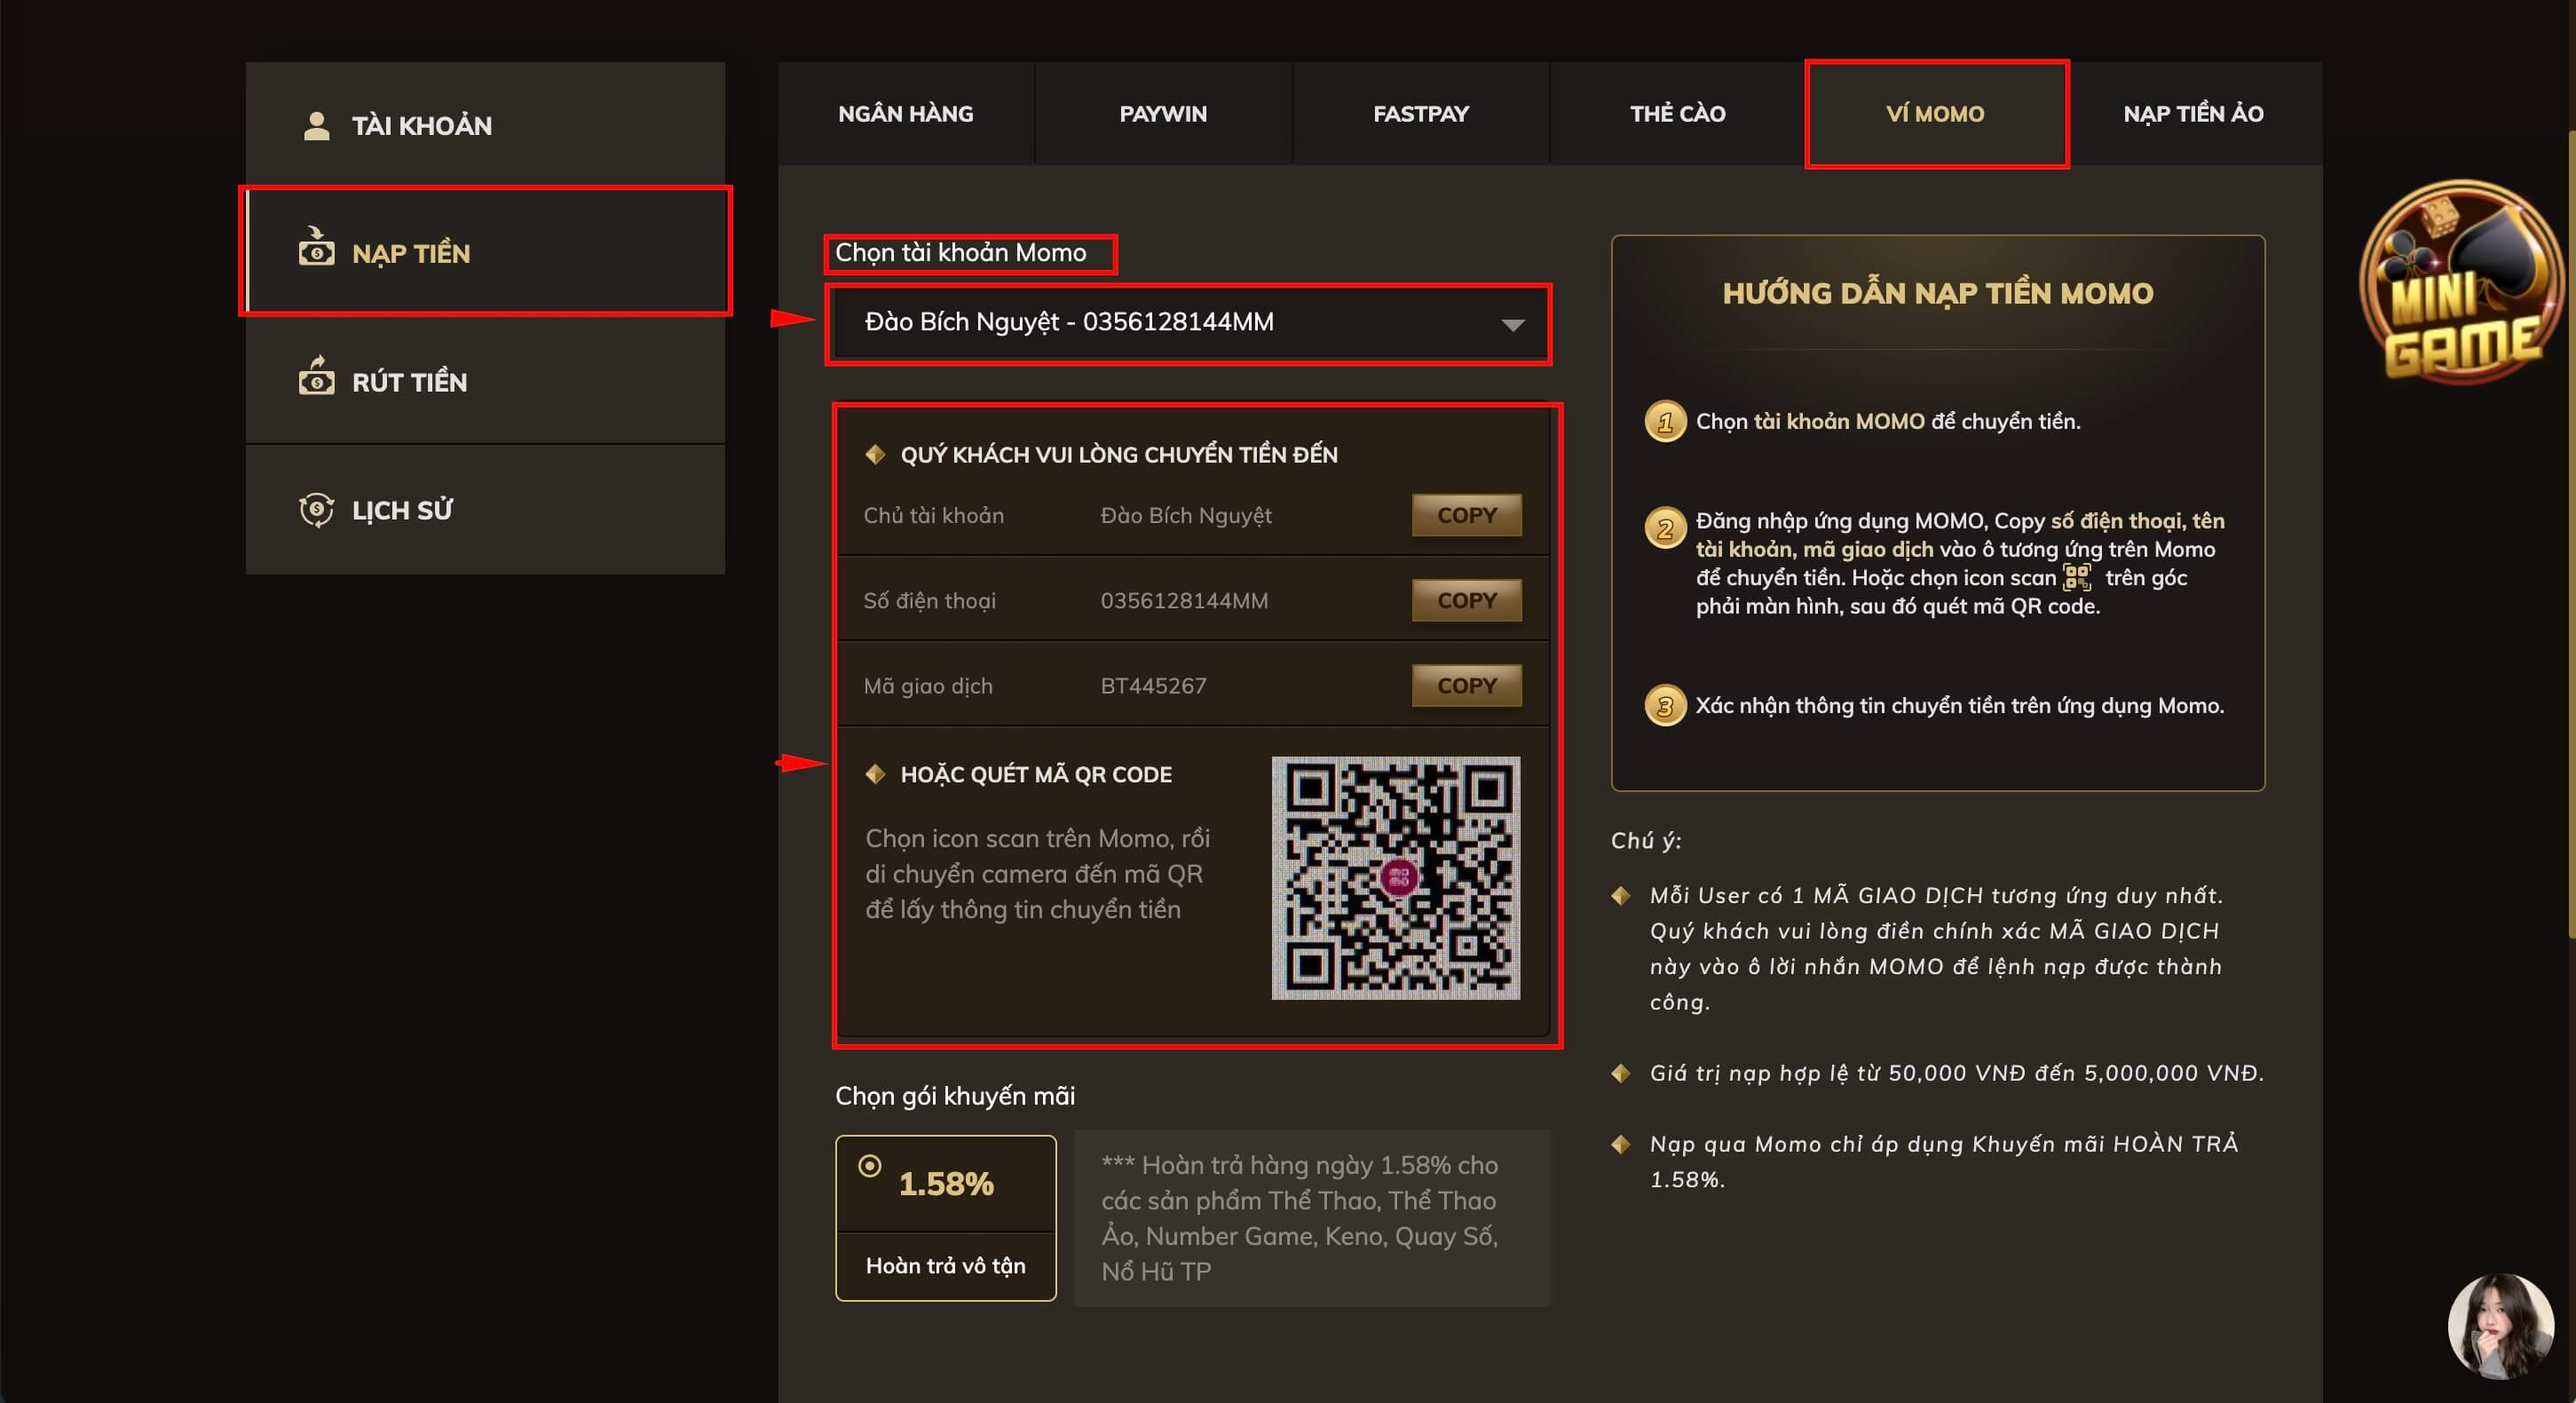
Task: Copy the Mã giao dịch code
Action: coord(1466,685)
